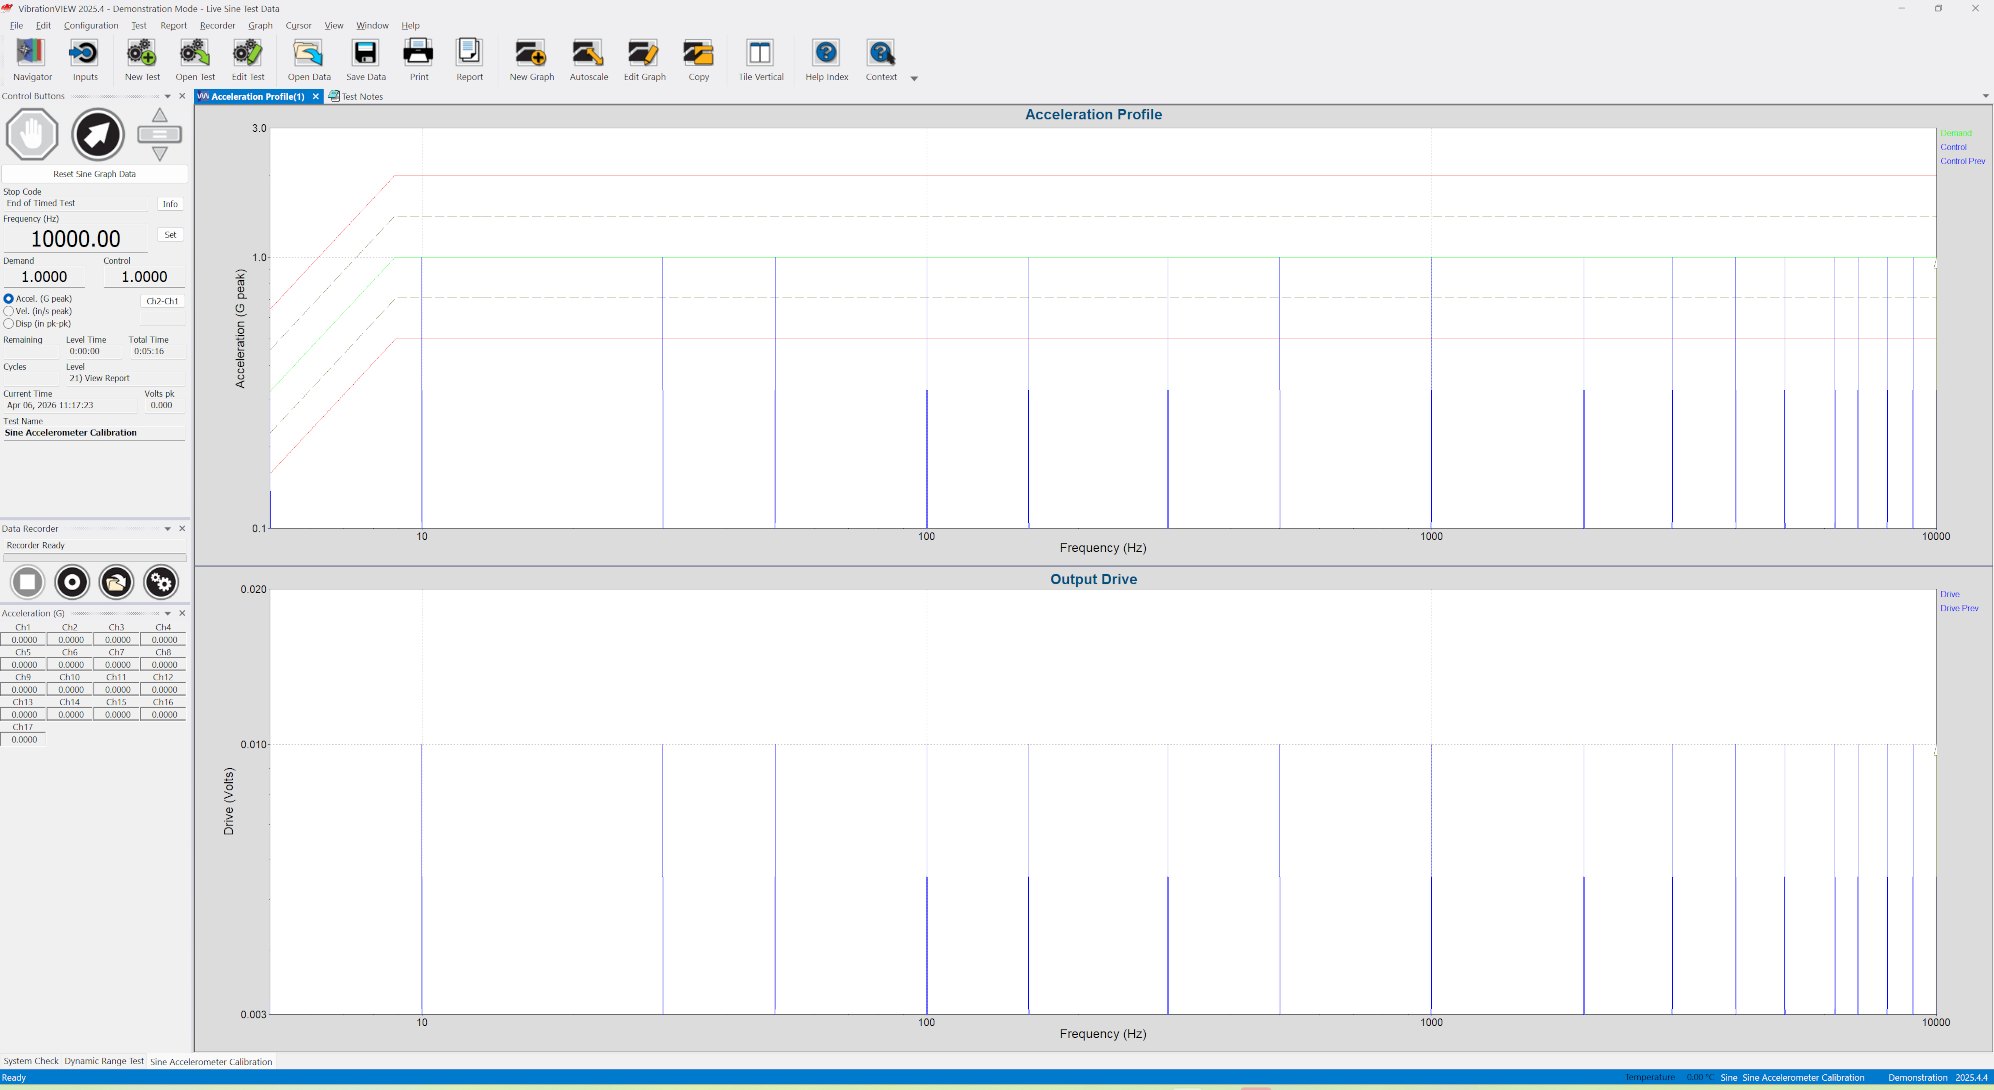Image resolution: width=1994 pixels, height=1090 pixels.
Task: Open the Data Recorder panel dropdown arrow
Action: [168, 529]
